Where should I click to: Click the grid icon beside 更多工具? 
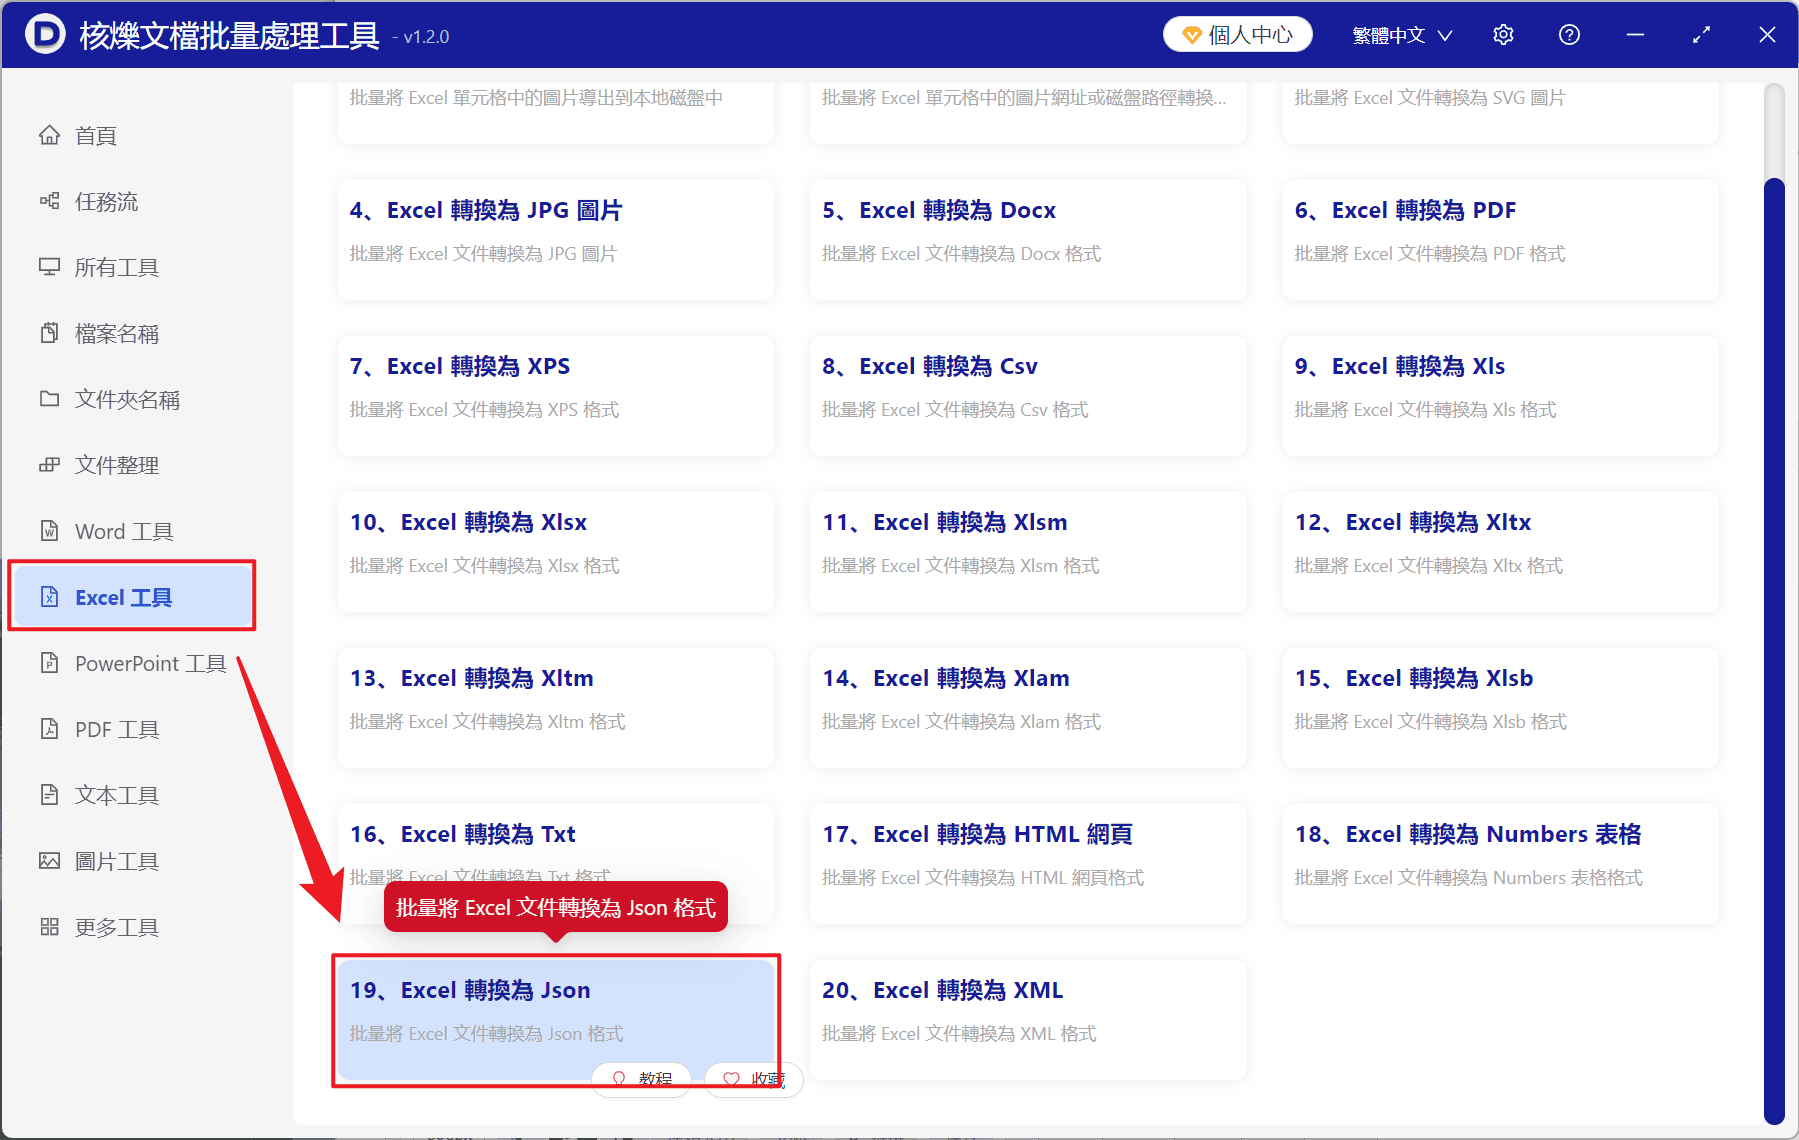pos(49,927)
